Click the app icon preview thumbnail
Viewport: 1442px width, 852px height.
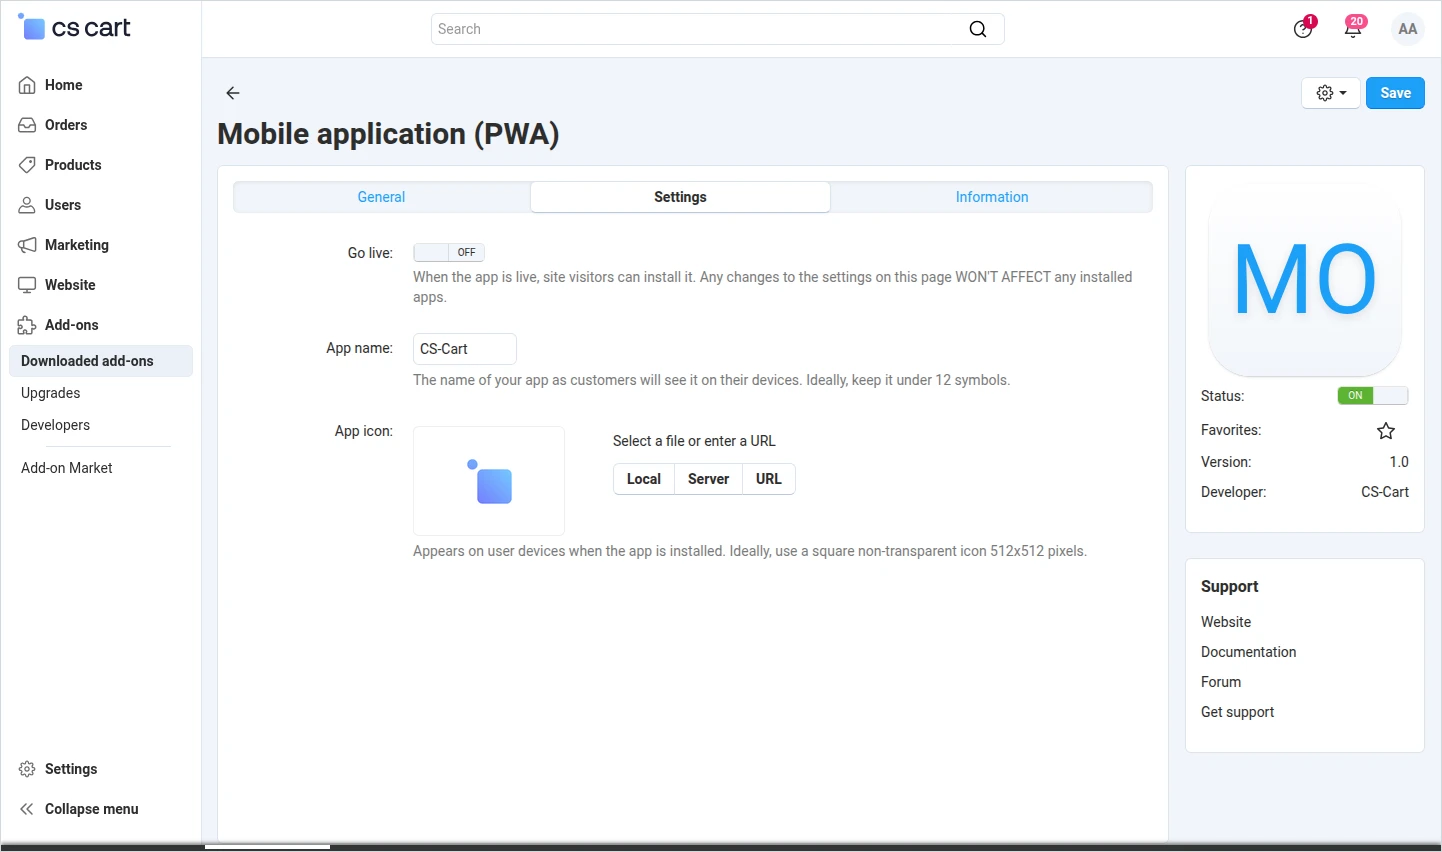(x=489, y=481)
